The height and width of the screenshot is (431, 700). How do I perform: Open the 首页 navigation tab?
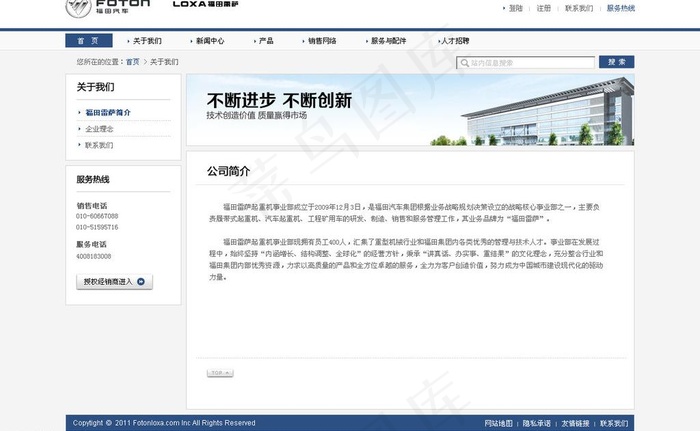tap(88, 41)
